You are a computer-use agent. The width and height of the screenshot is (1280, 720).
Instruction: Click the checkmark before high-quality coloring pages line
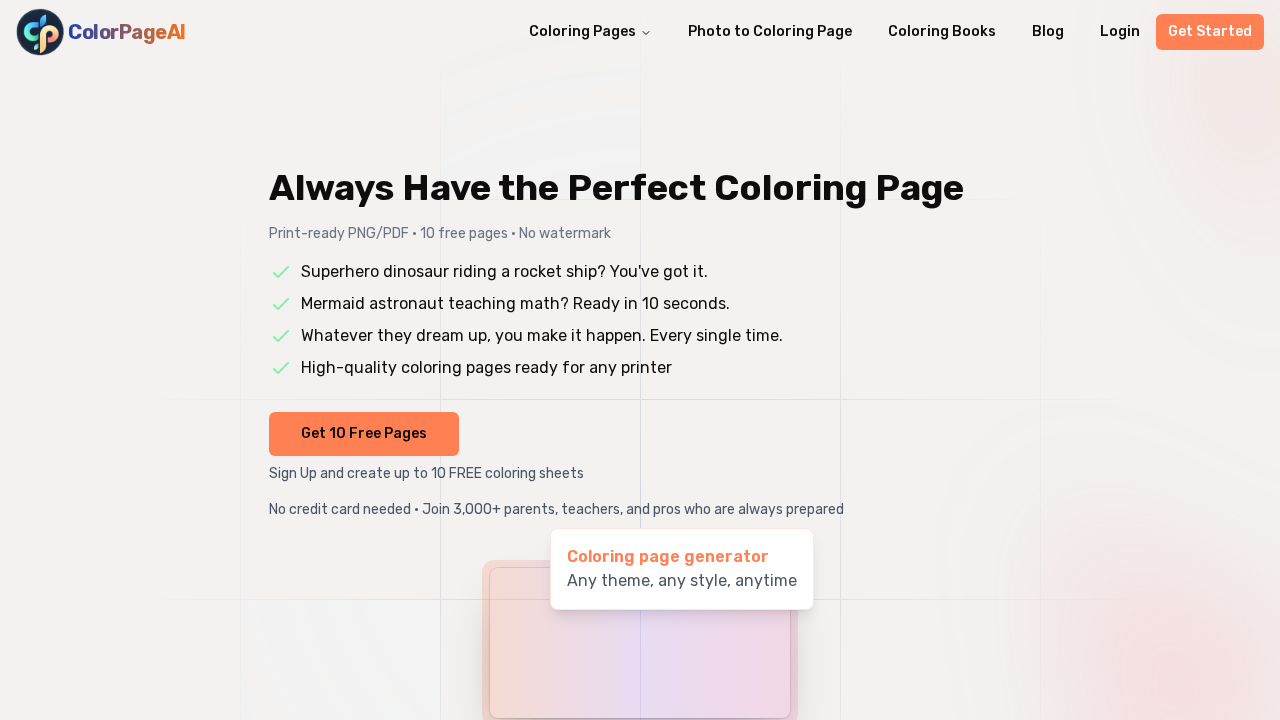tap(281, 368)
